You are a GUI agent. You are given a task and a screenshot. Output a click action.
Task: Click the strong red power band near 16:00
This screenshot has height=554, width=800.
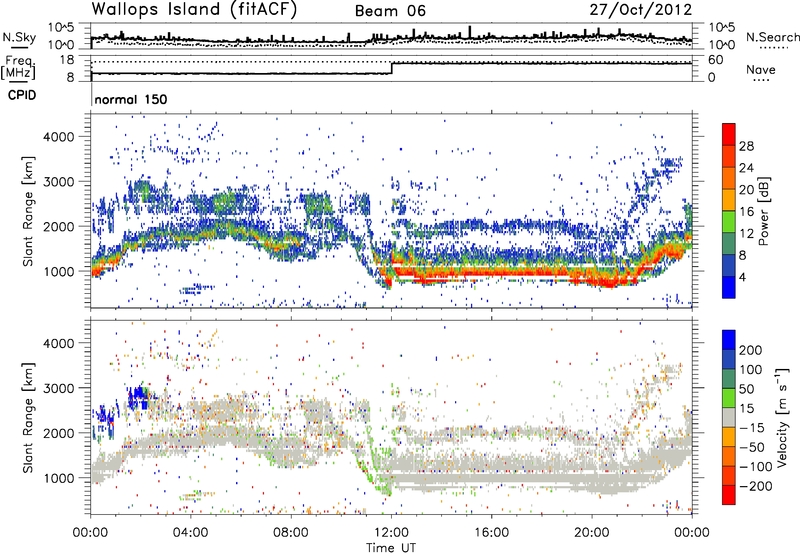click(x=491, y=272)
